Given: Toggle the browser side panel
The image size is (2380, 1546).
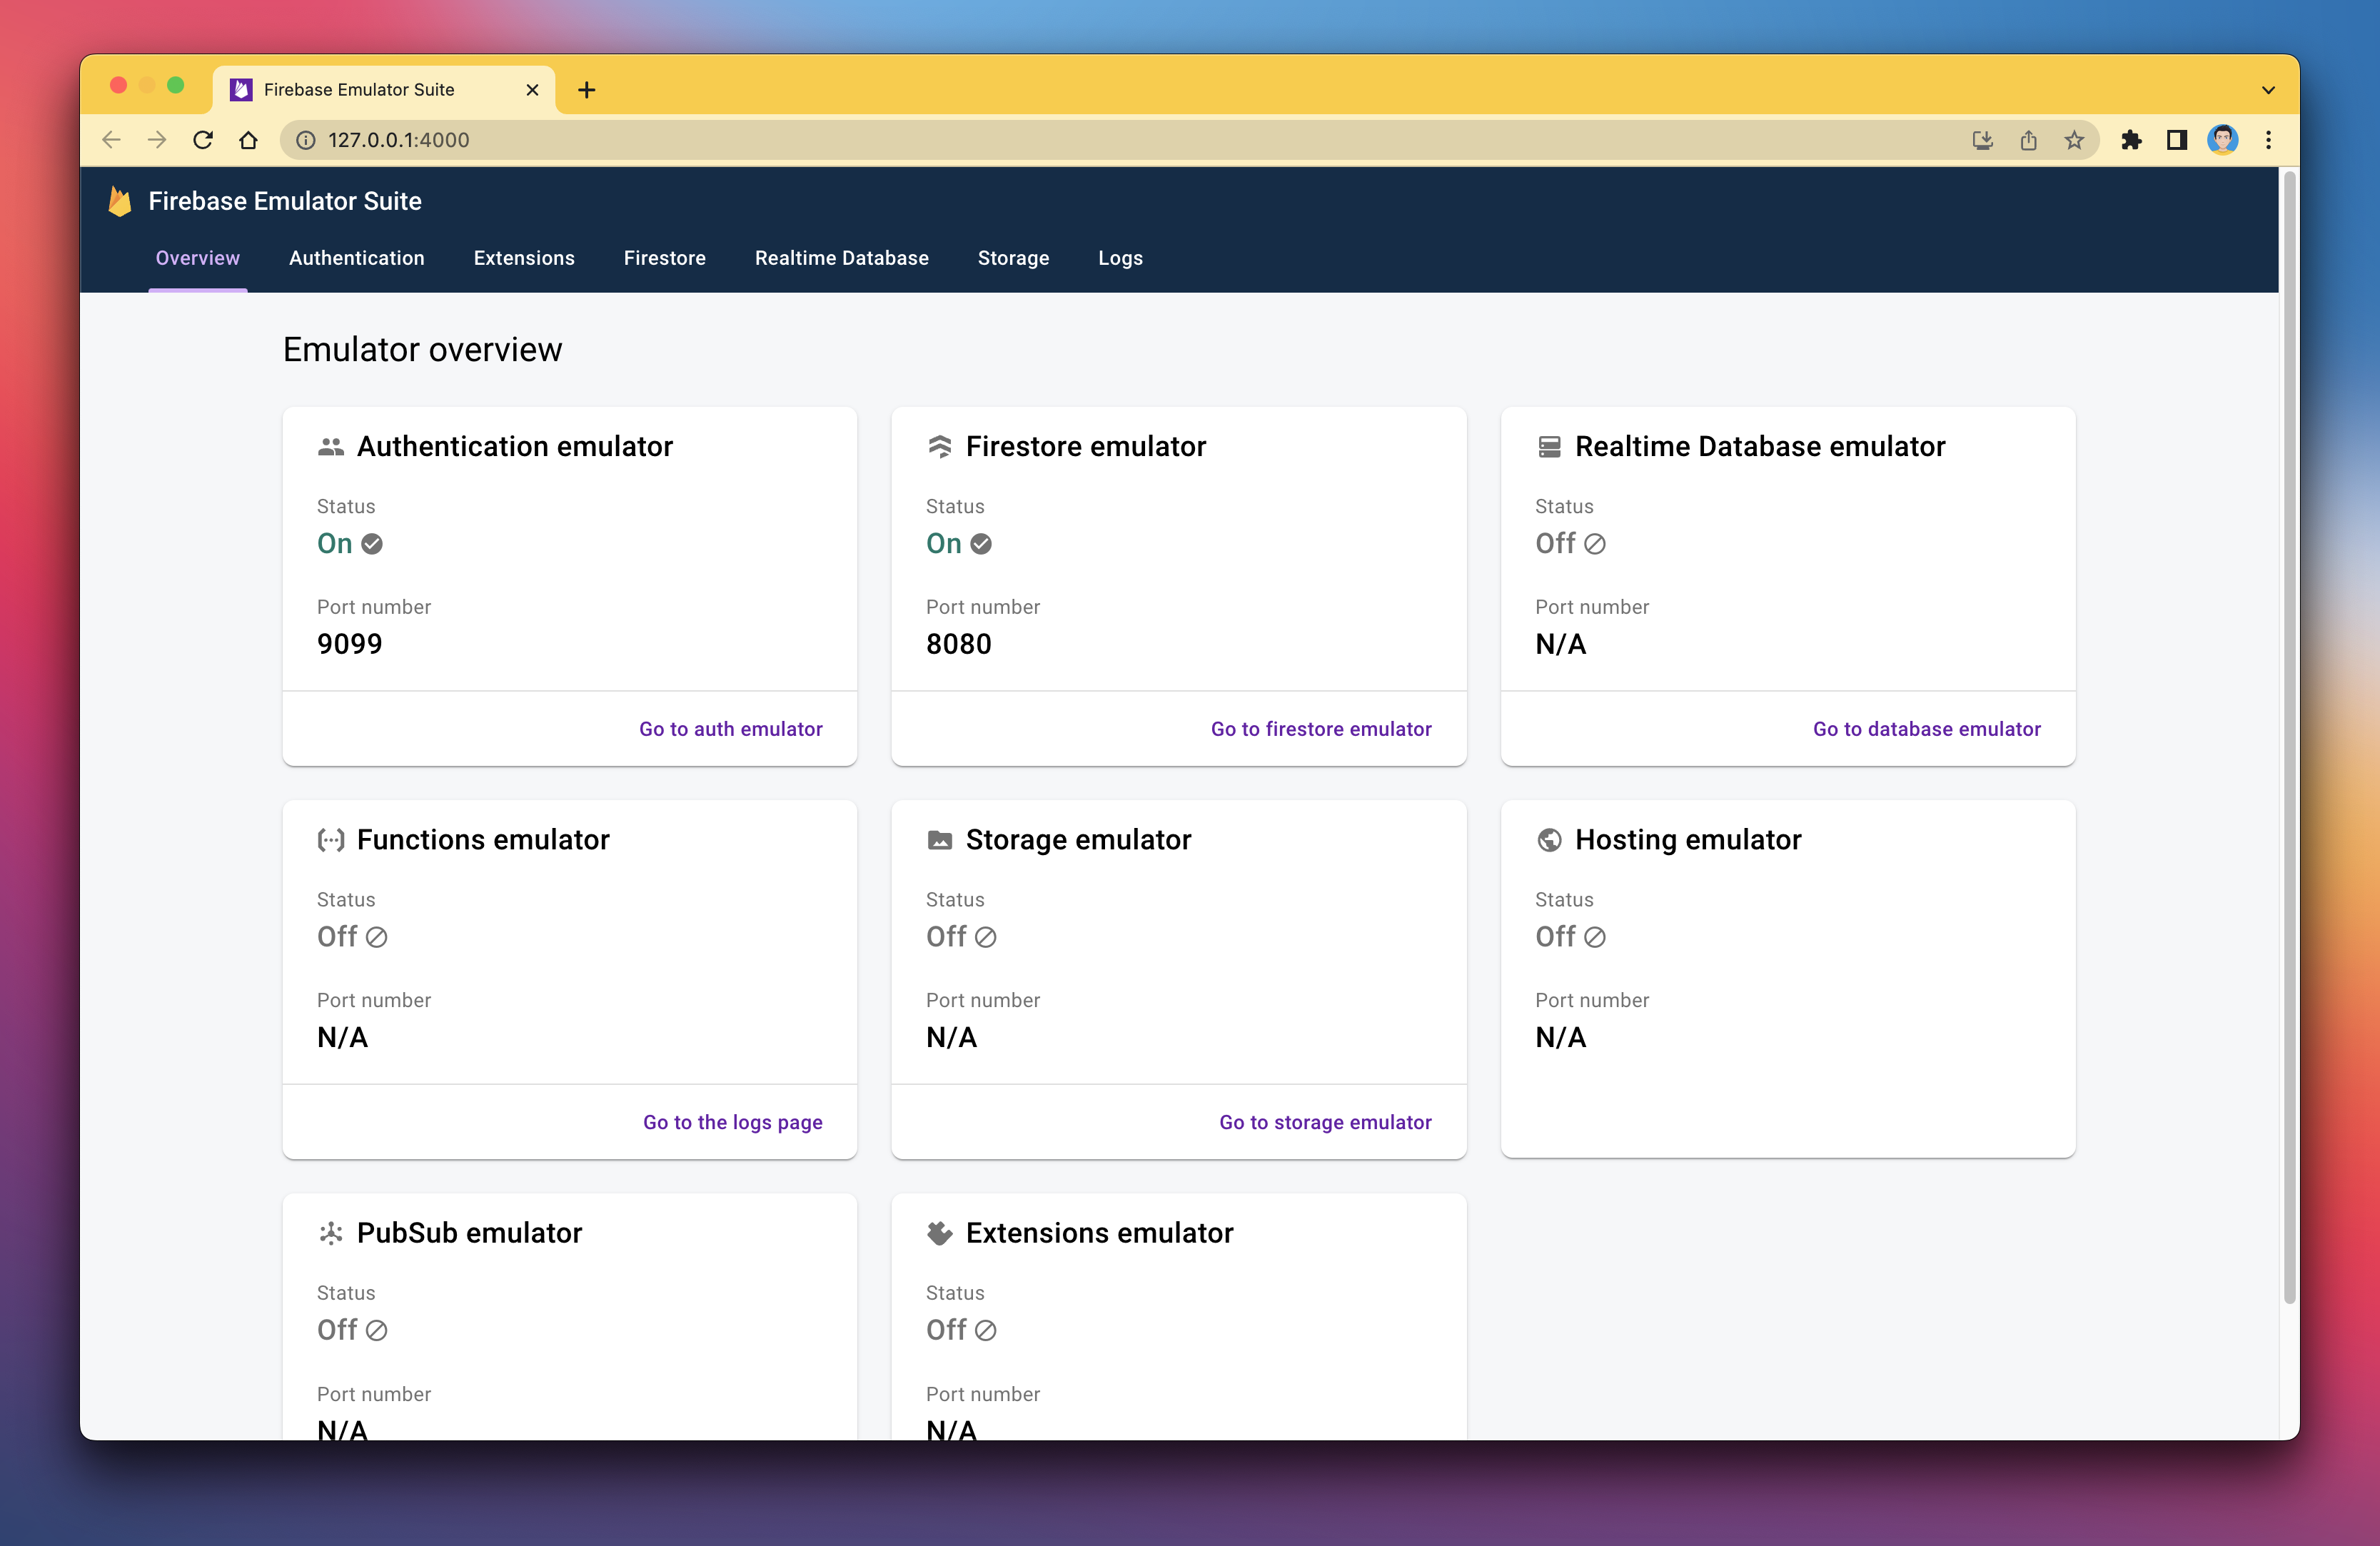Looking at the screenshot, I should click(2176, 140).
